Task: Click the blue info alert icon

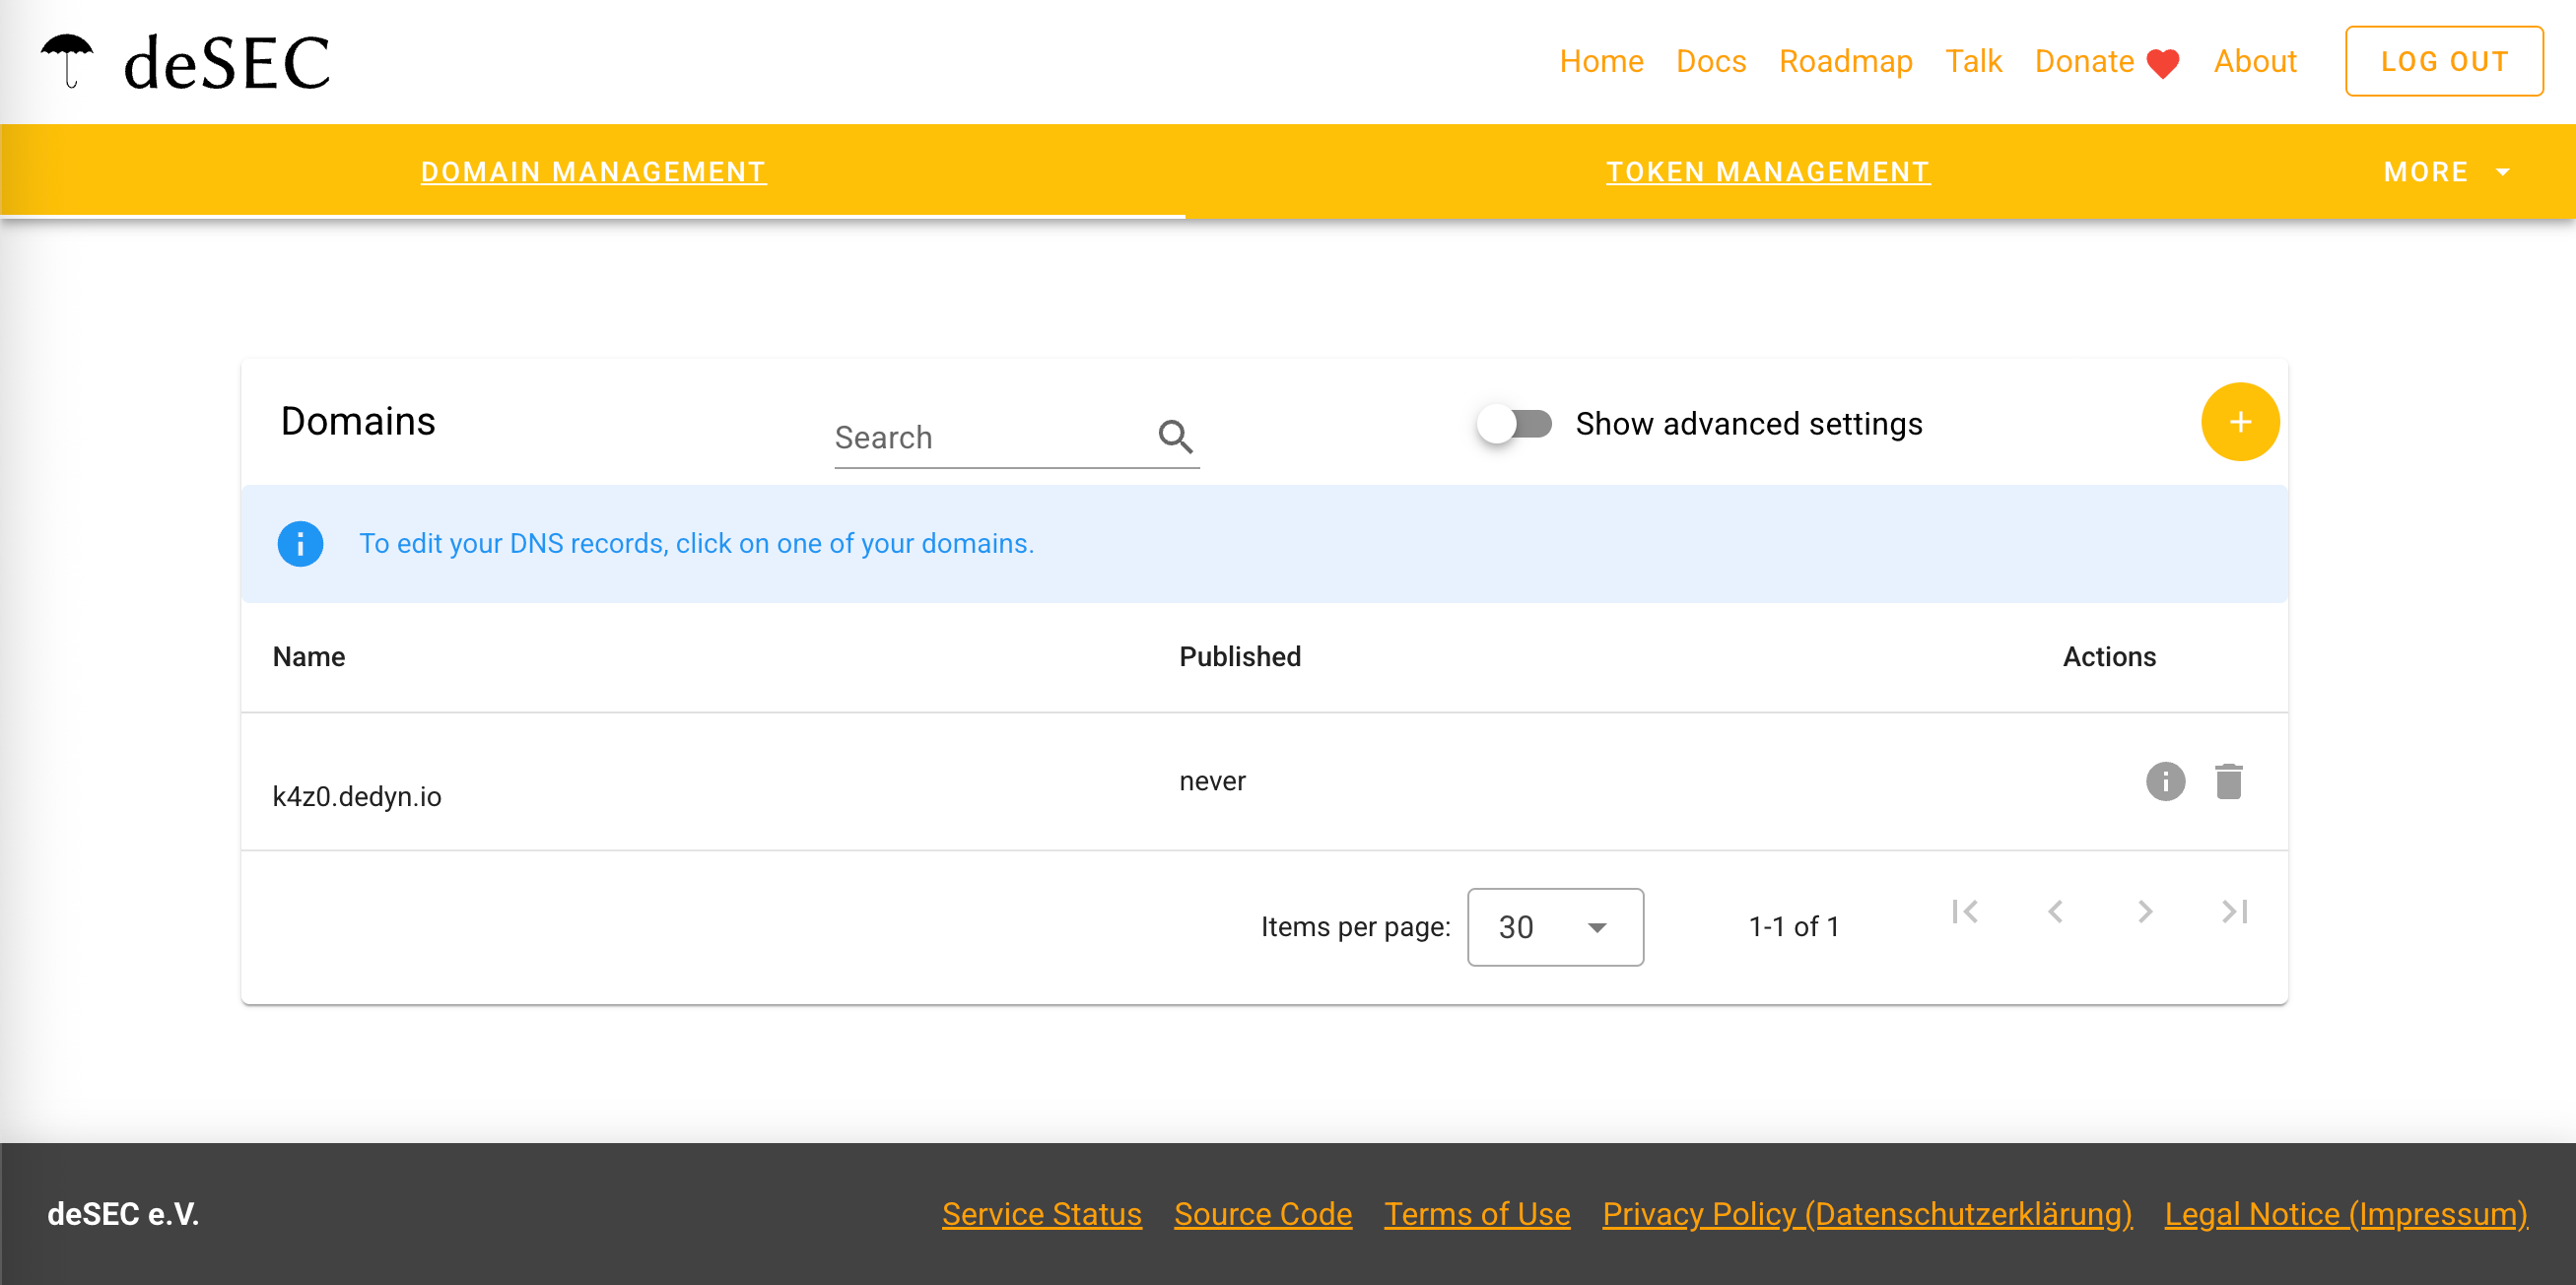Action: click(300, 544)
